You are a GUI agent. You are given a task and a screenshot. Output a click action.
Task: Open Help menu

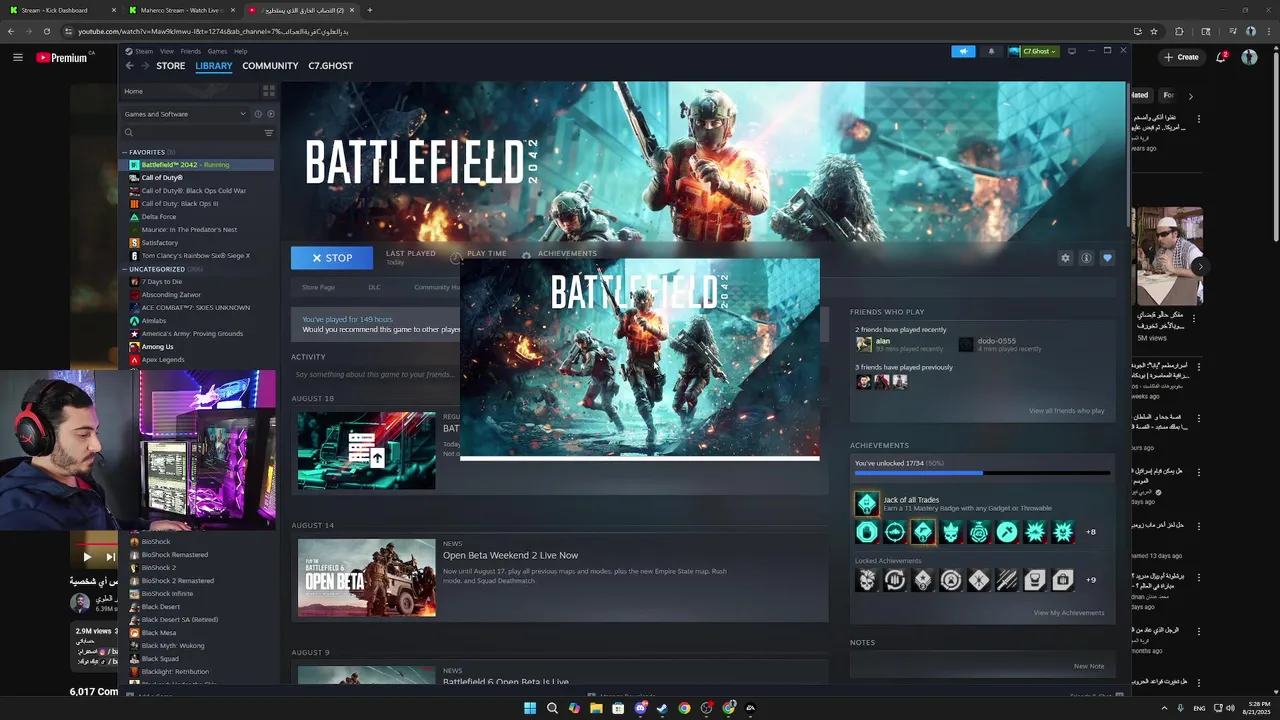(241, 51)
